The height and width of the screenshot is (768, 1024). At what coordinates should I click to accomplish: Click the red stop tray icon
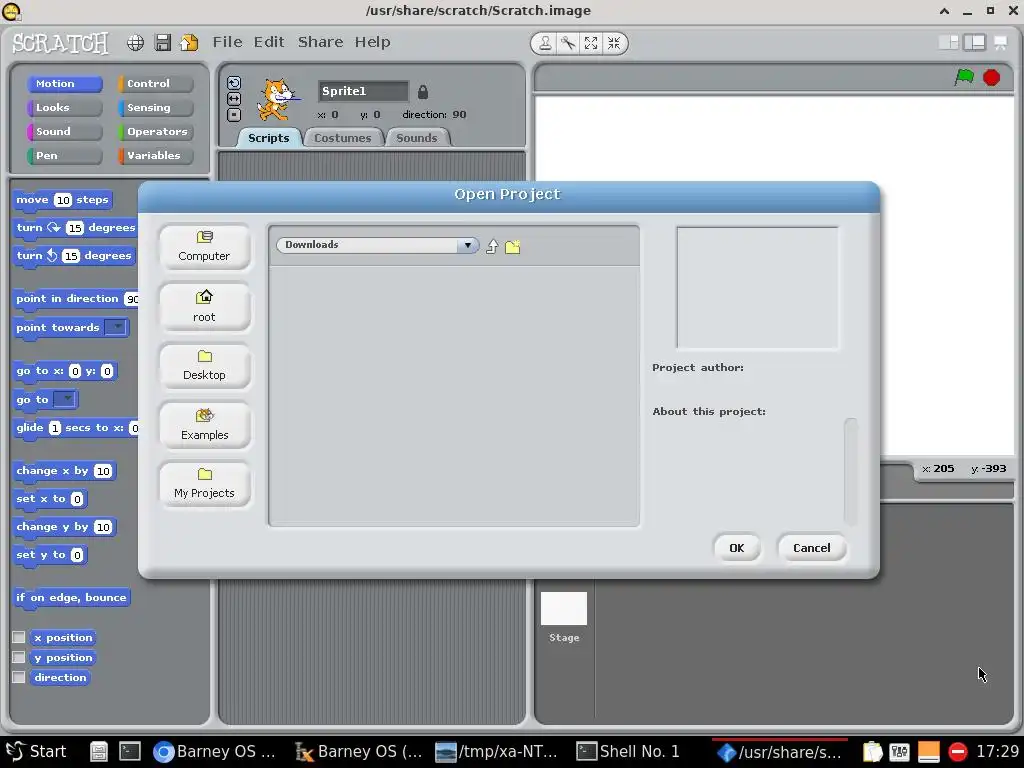[x=957, y=752]
